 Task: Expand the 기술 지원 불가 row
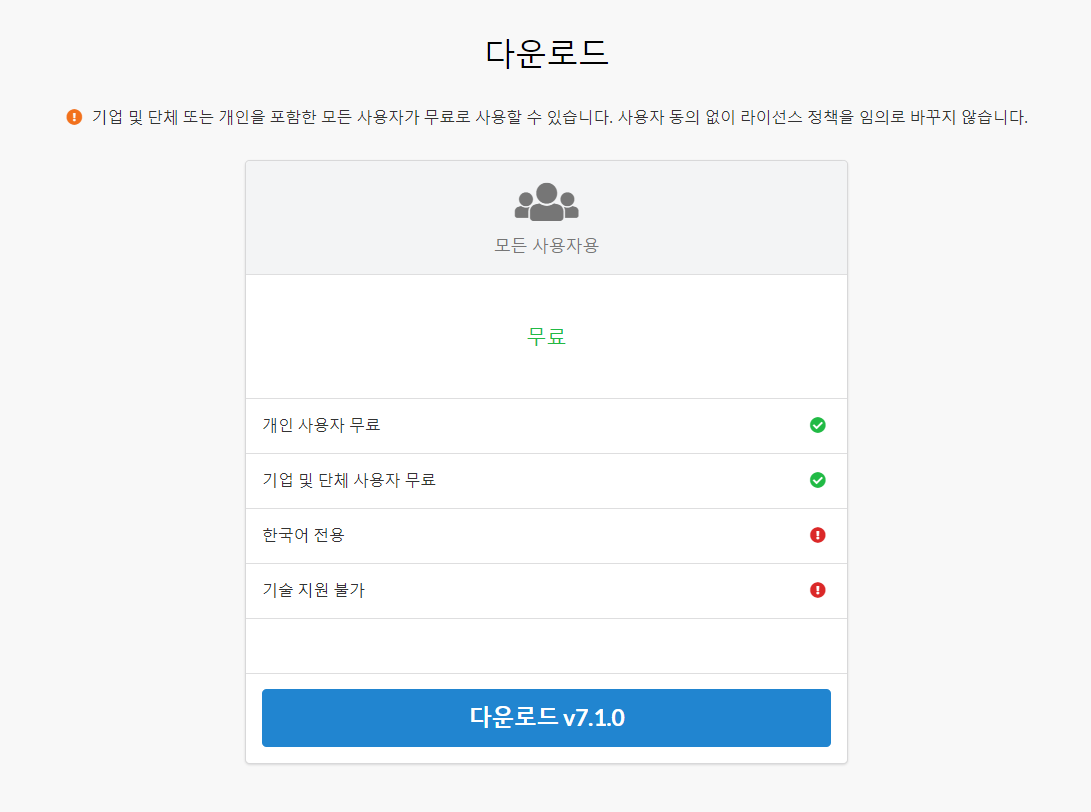[546, 590]
